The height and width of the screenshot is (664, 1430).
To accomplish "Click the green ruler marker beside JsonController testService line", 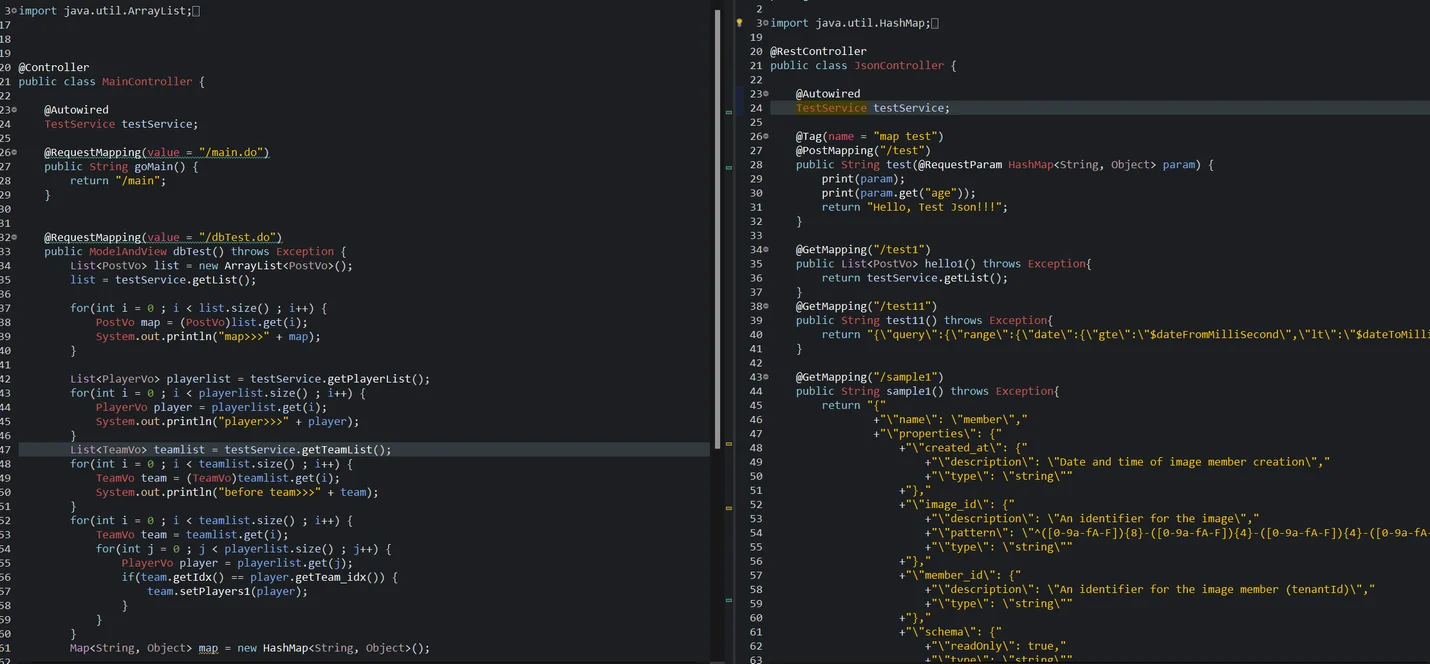I will pos(729,113).
